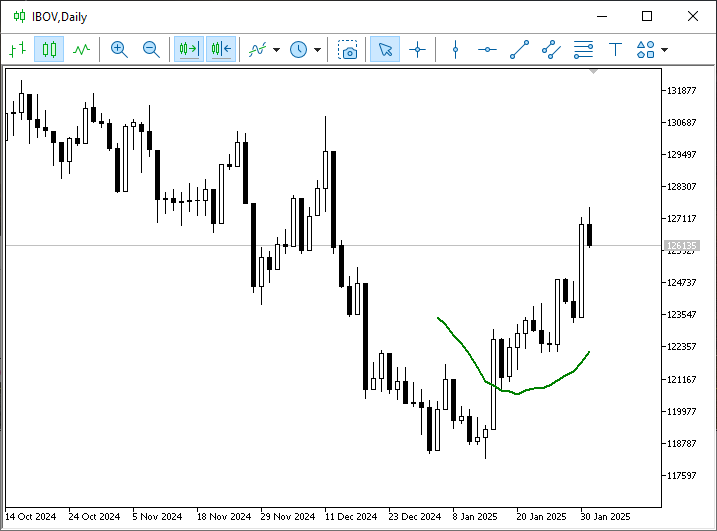Draw a horizontal line object

tap(487, 49)
